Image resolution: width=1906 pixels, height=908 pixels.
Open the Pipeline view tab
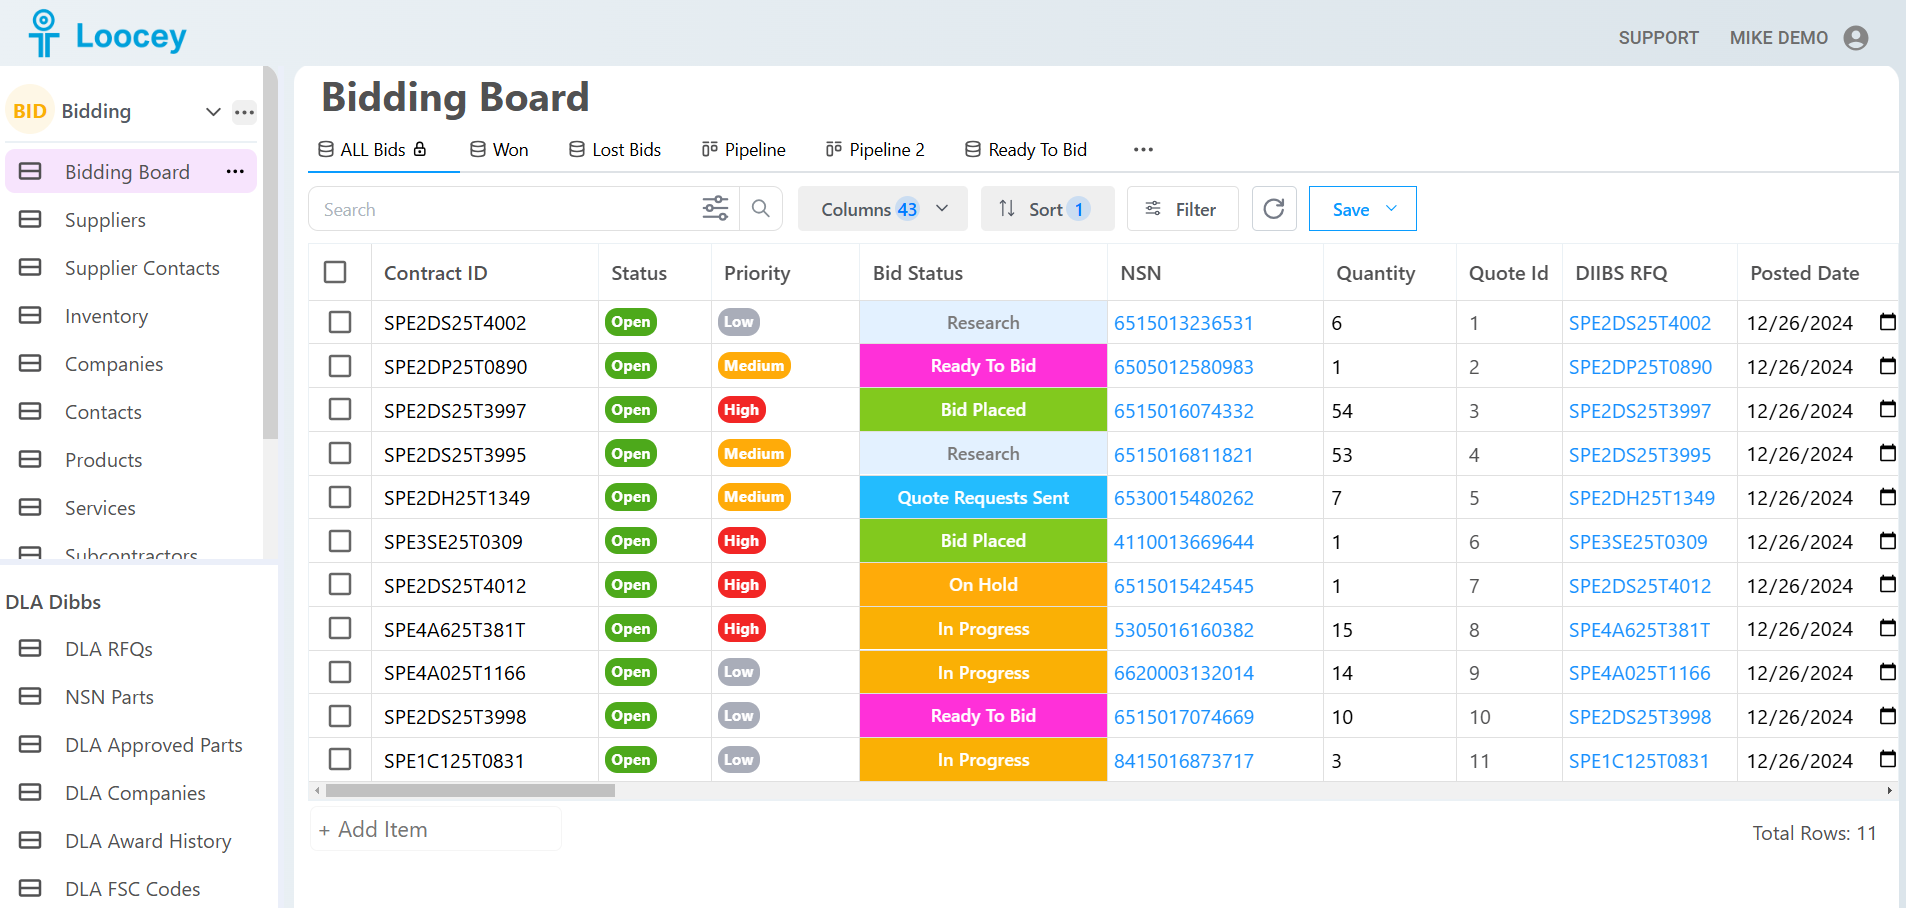click(x=744, y=150)
